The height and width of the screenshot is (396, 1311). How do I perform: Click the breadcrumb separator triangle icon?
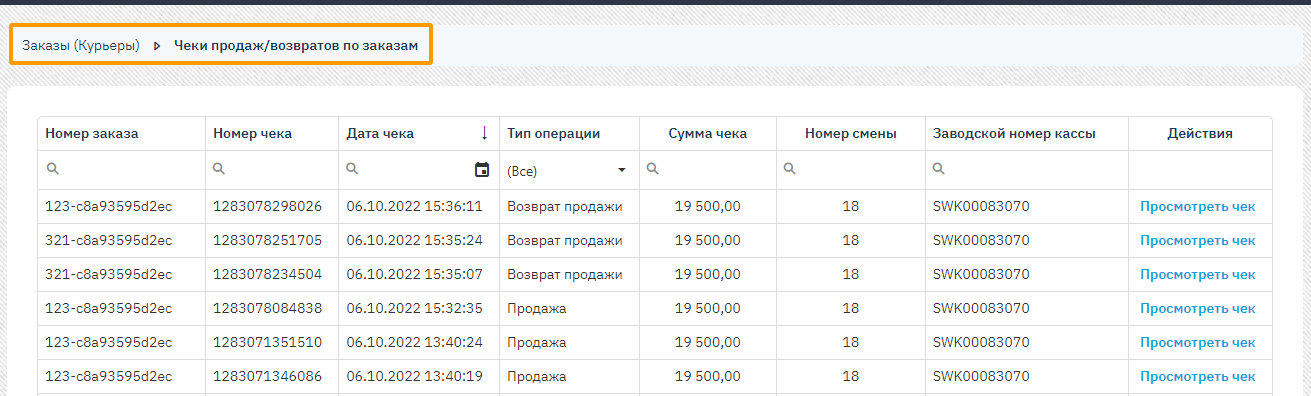[157, 45]
